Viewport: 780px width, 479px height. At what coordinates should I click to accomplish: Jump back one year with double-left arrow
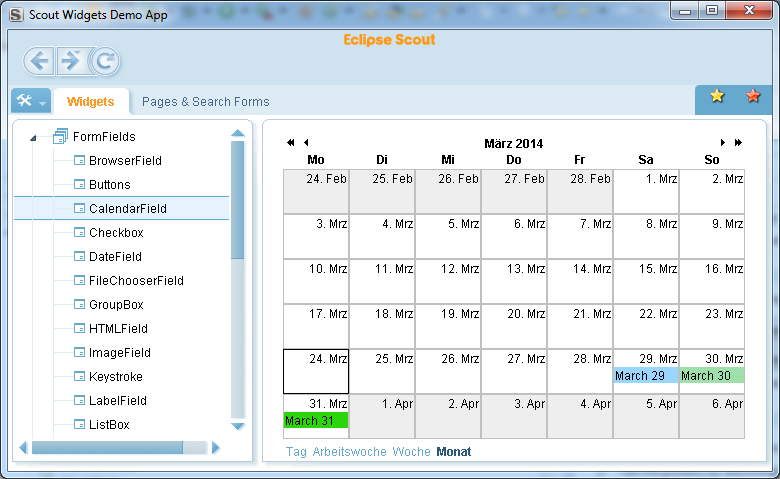291,143
